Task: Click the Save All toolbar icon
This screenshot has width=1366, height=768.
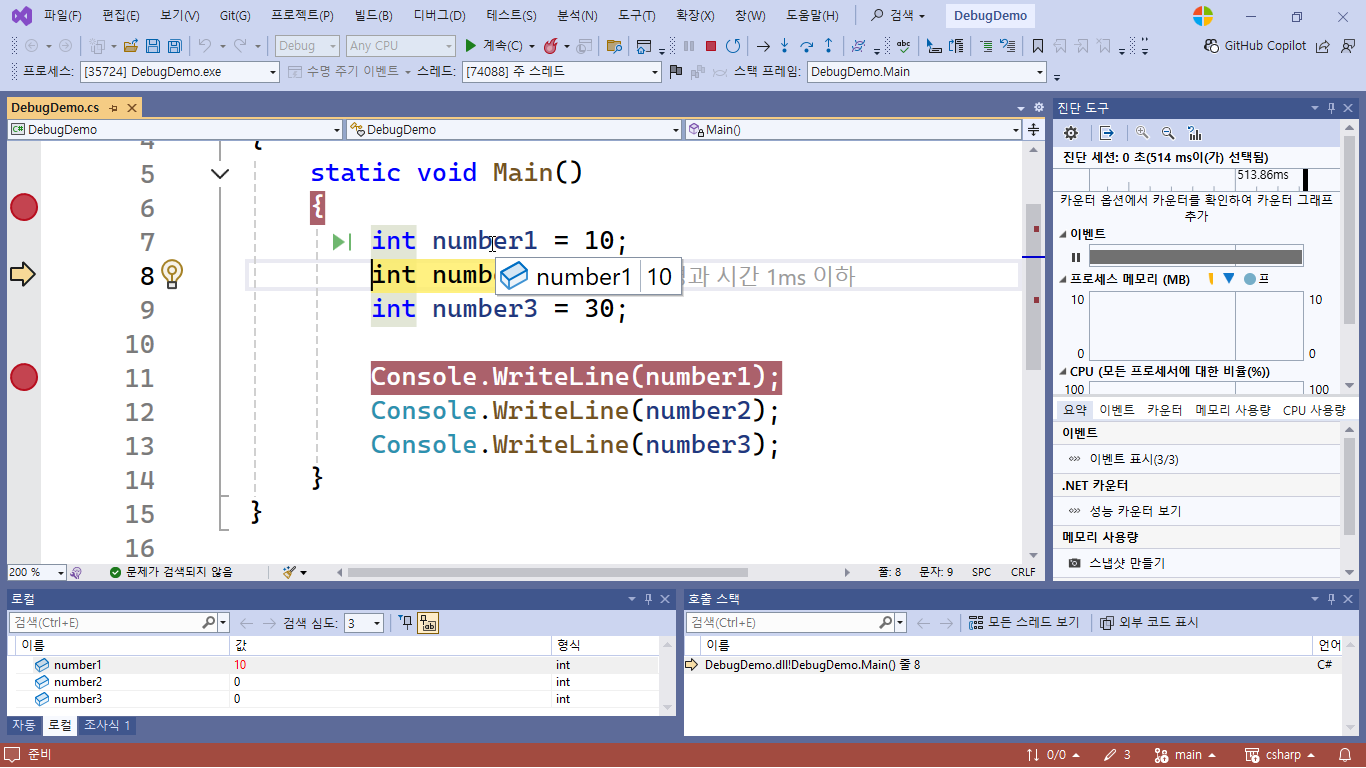Action: 174,46
